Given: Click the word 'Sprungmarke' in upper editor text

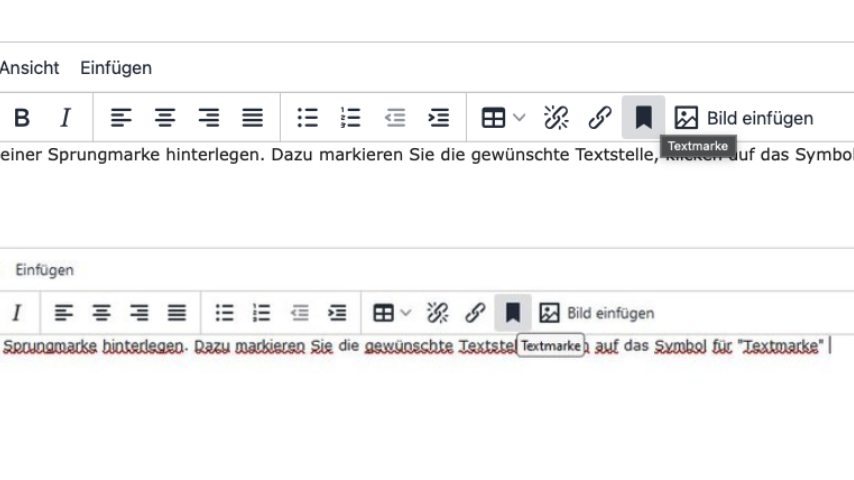Looking at the screenshot, I should pyautogui.click(x=104, y=155).
